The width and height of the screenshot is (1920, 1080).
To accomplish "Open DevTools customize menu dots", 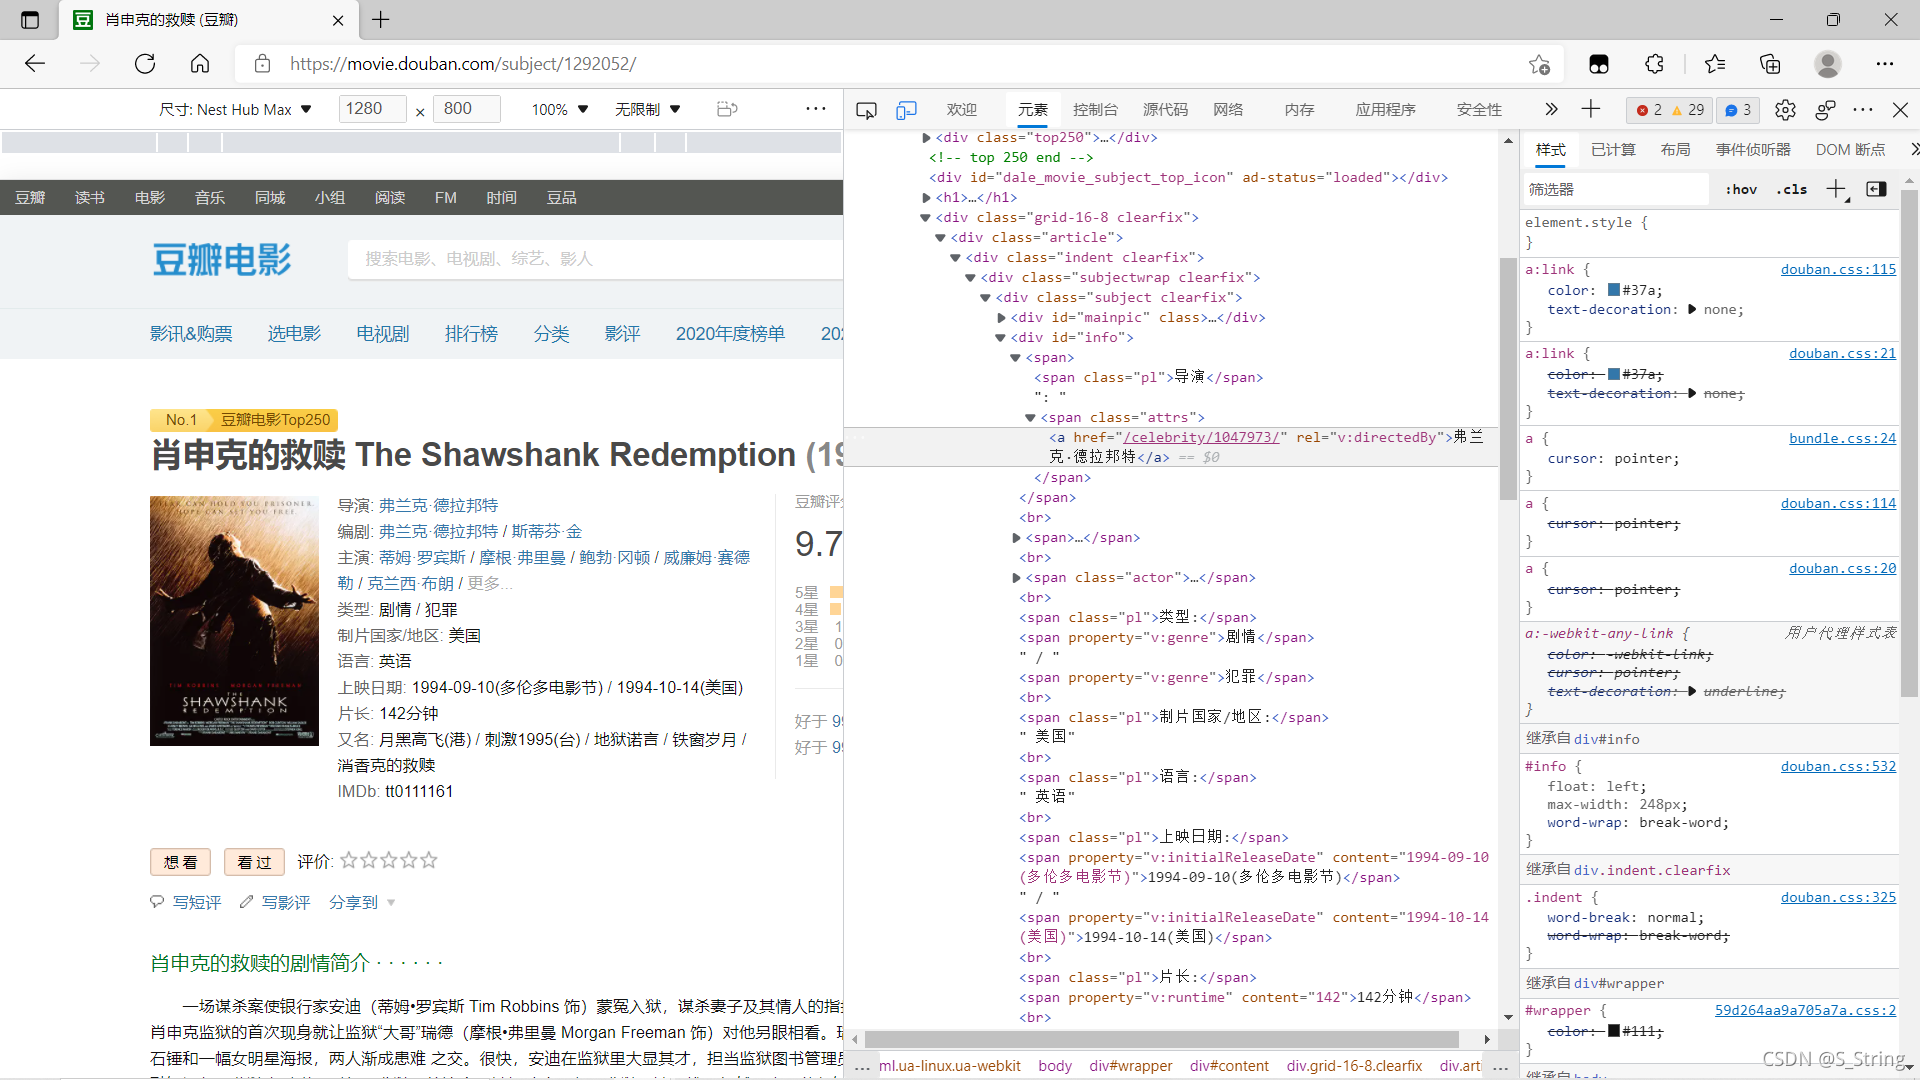I will coord(1863,110).
